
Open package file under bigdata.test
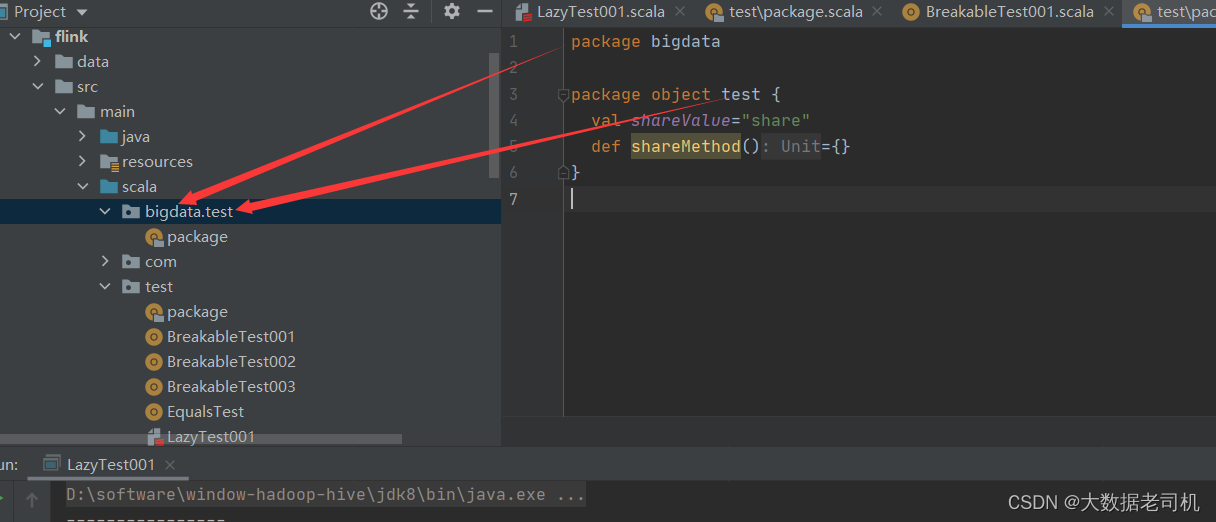pos(197,237)
